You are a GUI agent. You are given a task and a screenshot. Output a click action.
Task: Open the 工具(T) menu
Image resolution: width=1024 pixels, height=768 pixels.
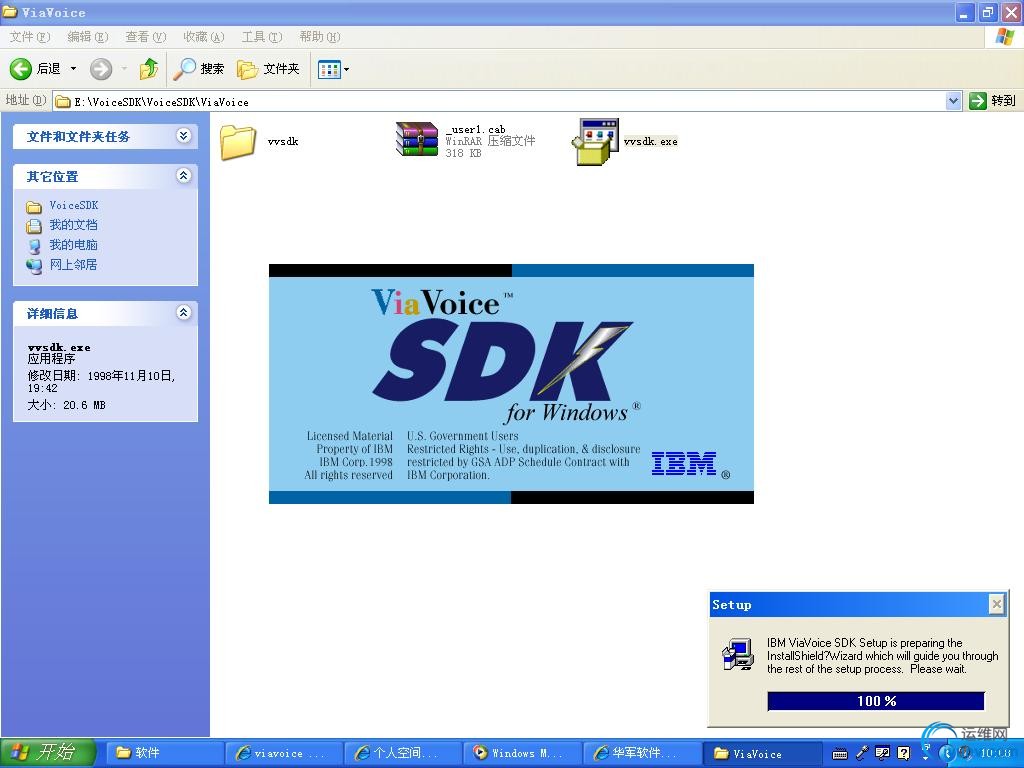262,37
